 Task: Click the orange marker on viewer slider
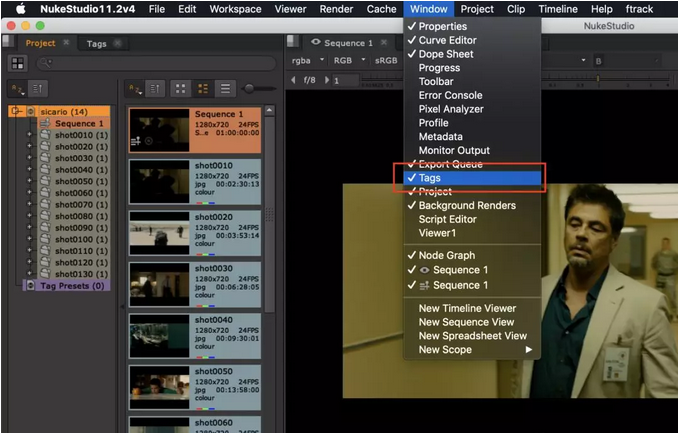click(598, 78)
